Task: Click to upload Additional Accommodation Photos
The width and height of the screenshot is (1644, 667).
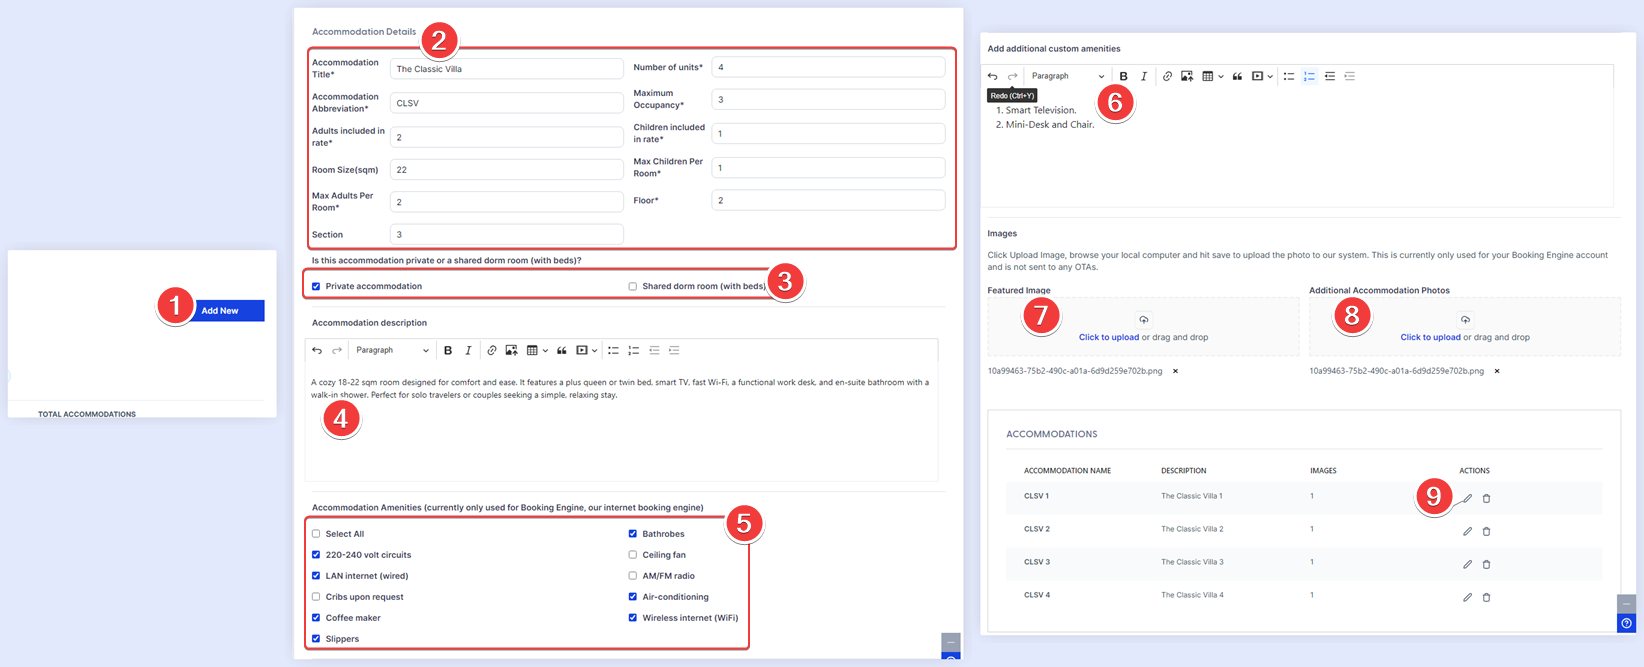Action: point(1430,337)
